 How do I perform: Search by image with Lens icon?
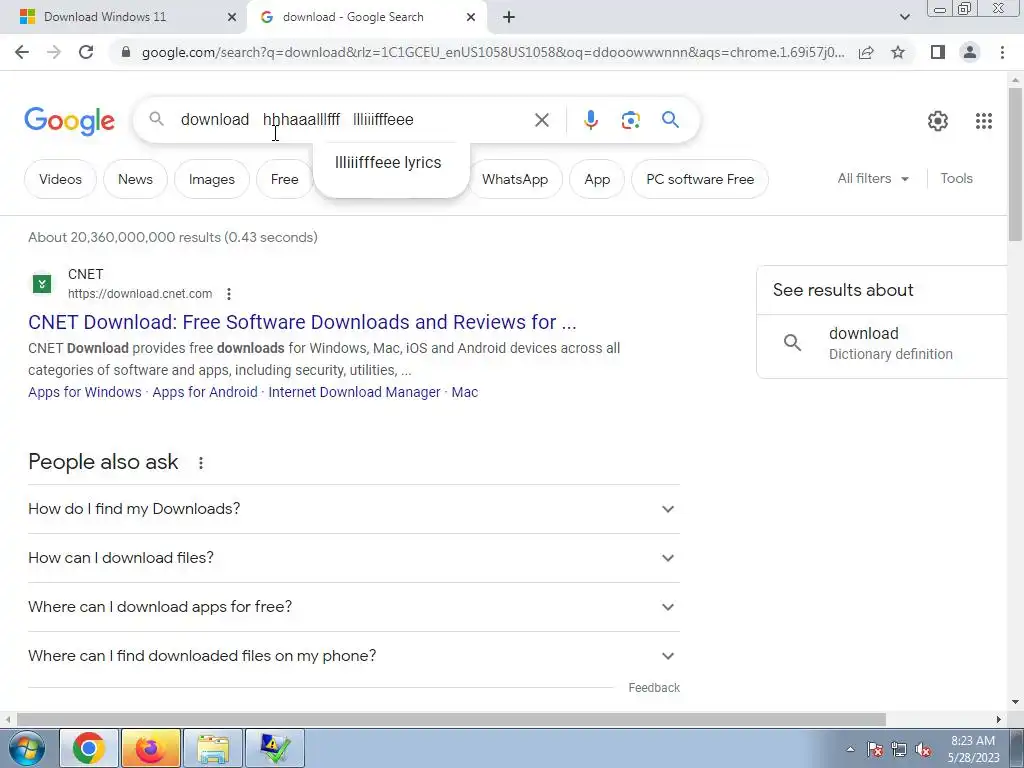click(x=630, y=120)
